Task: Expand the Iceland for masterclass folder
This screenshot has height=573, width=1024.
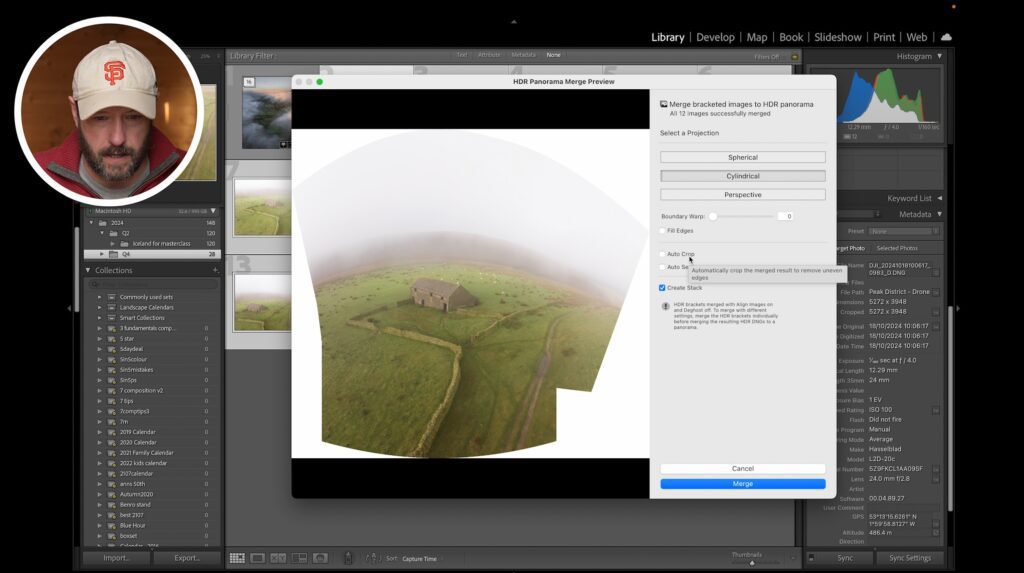Action: point(111,243)
